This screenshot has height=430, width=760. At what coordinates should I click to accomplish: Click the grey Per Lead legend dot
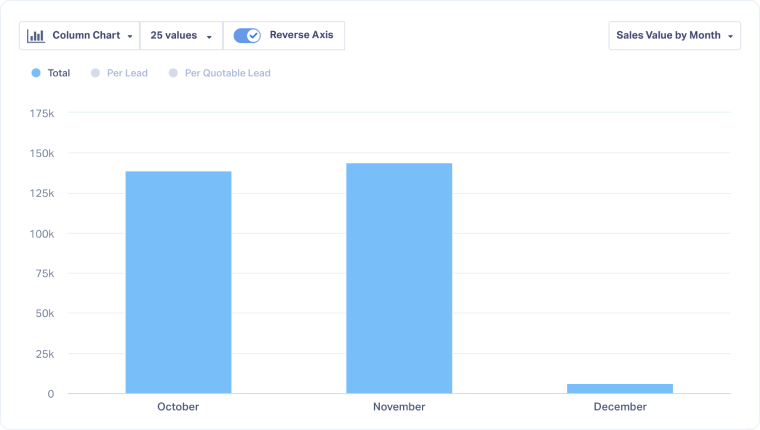(x=95, y=73)
